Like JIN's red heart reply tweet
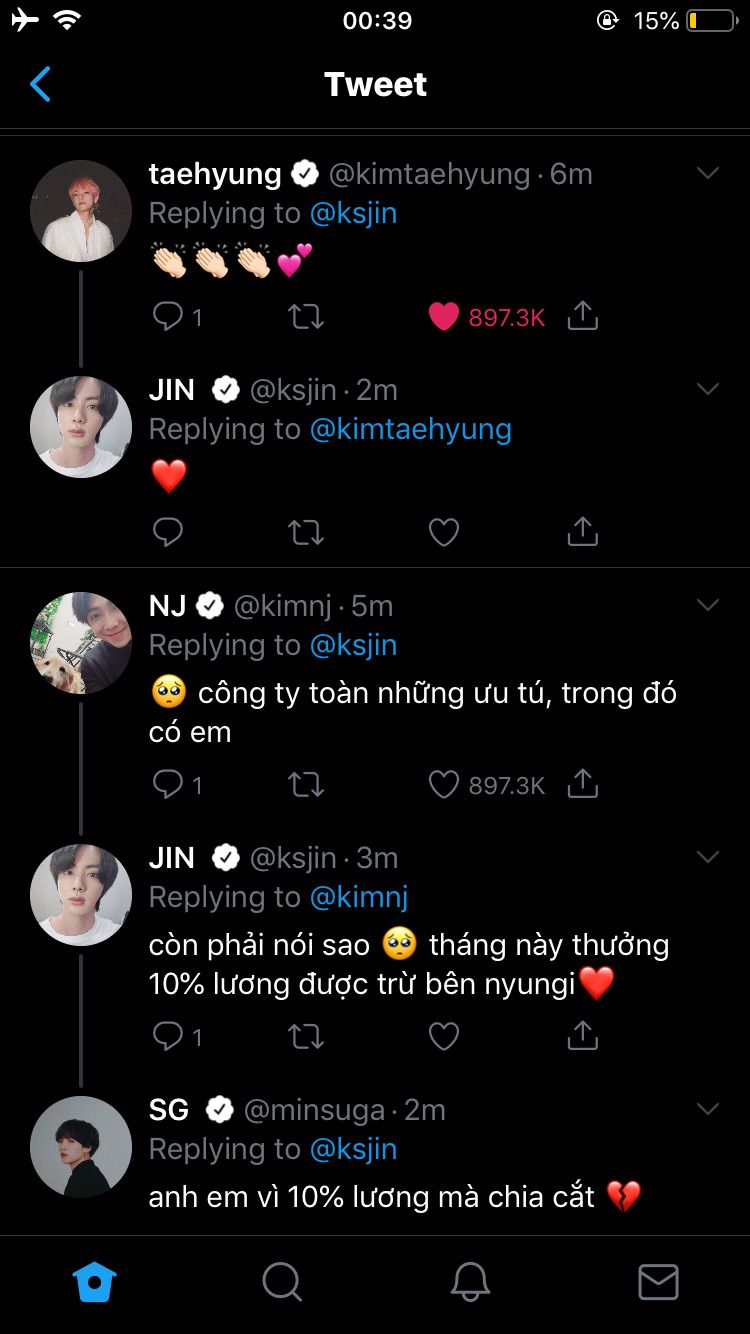Viewport: 750px width, 1334px height. click(444, 533)
